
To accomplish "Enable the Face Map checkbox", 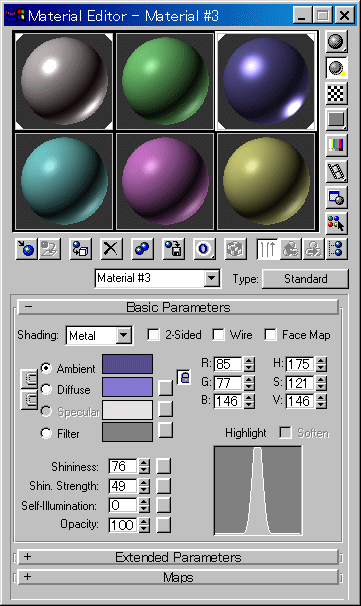I will (x=270, y=334).
